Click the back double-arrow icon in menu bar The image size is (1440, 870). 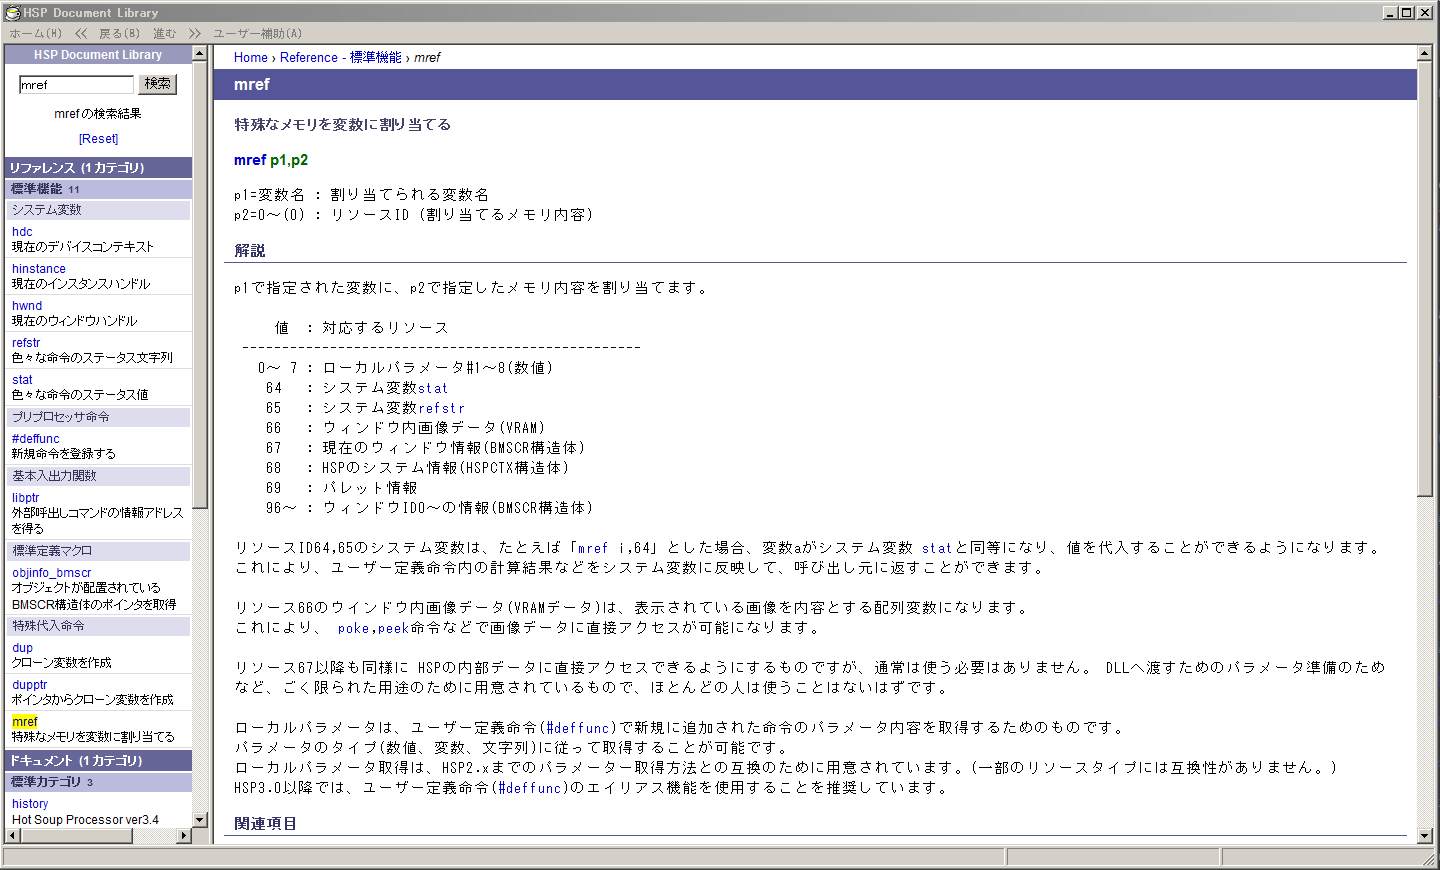[x=81, y=34]
